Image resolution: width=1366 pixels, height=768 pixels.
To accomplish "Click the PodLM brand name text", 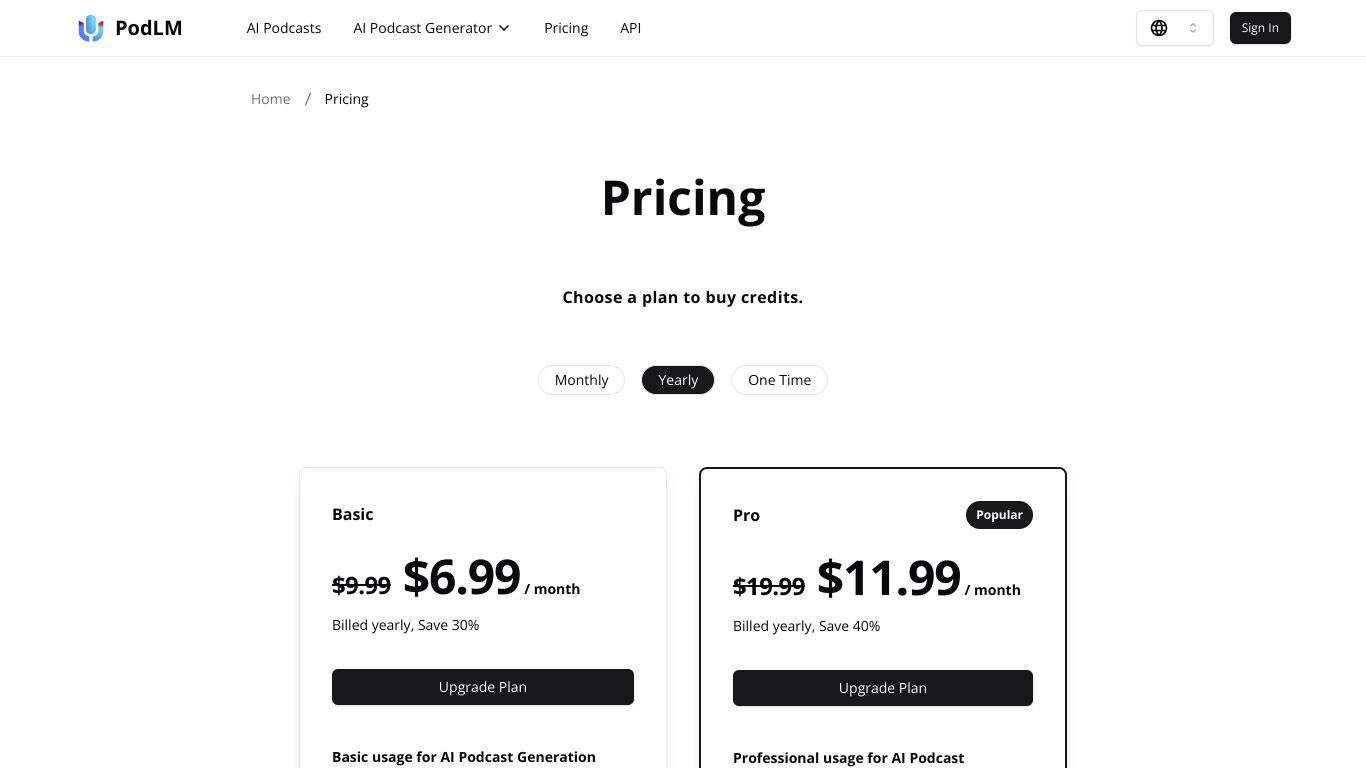I will [x=149, y=28].
